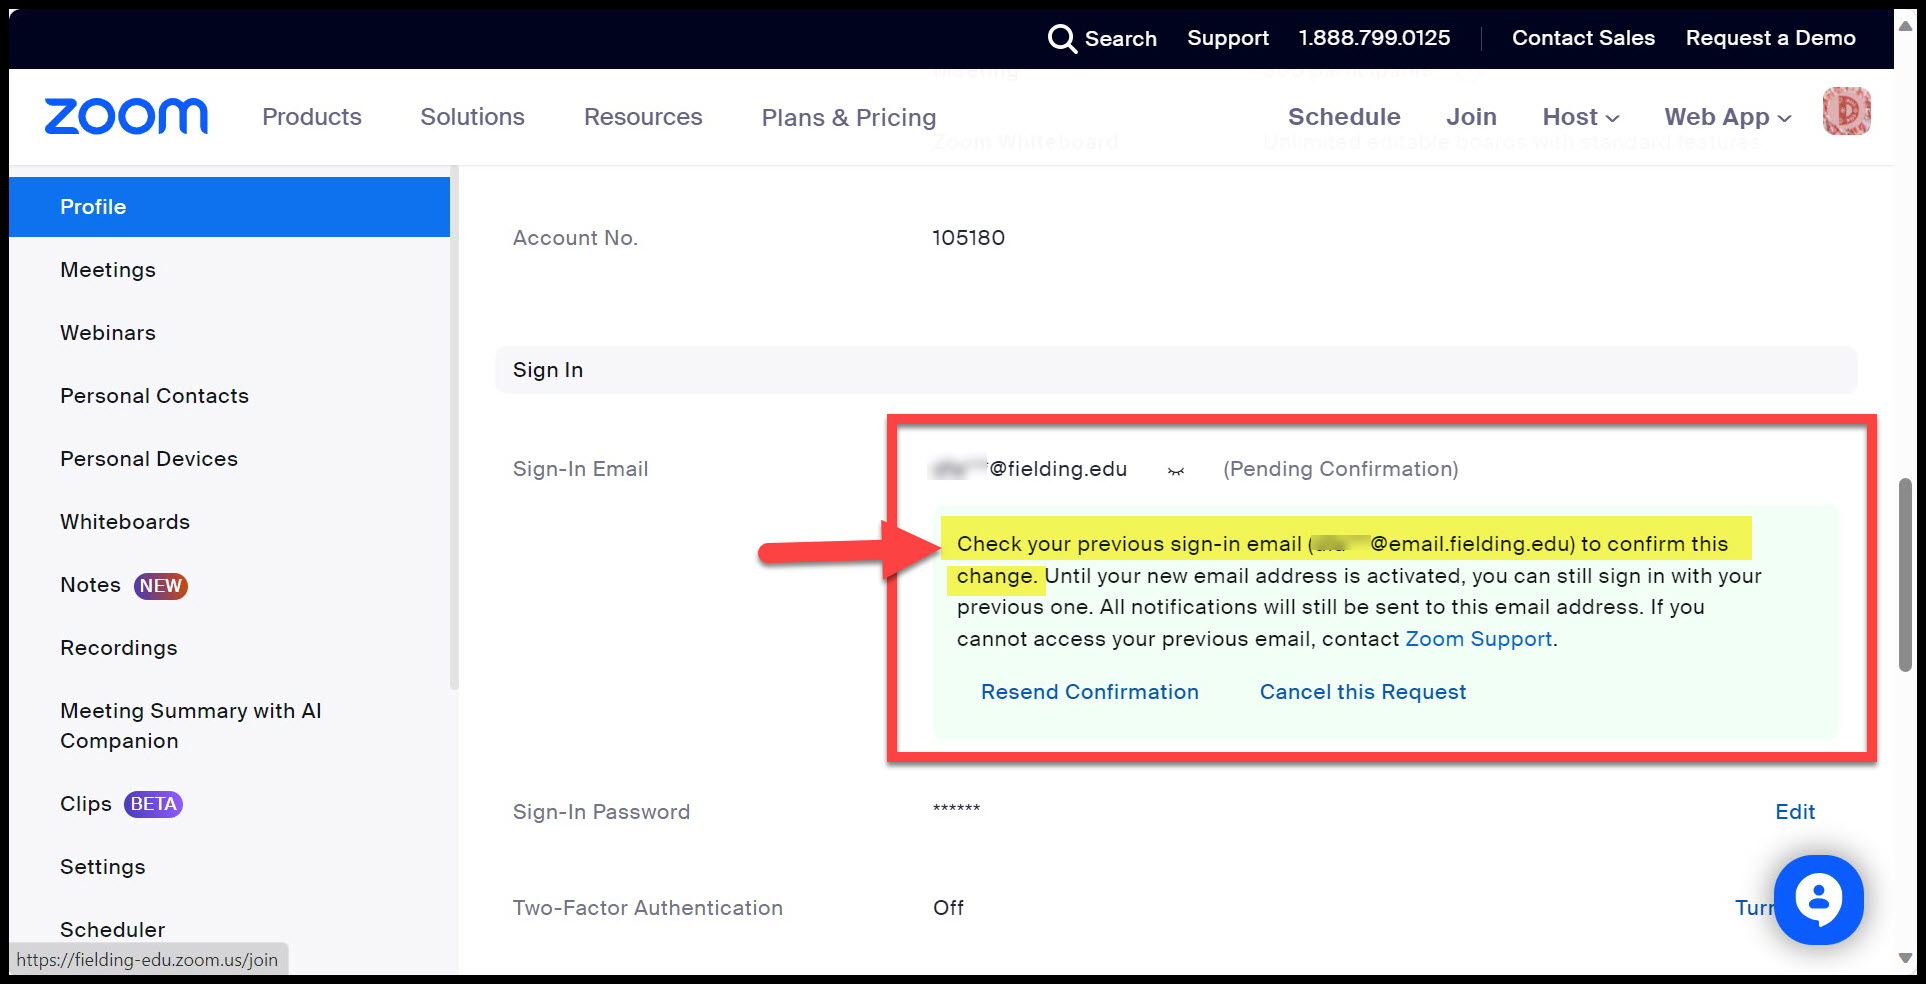This screenshot has width=1926, height=984.
Task: Open the search magnifier icon
Action: 1061,39
